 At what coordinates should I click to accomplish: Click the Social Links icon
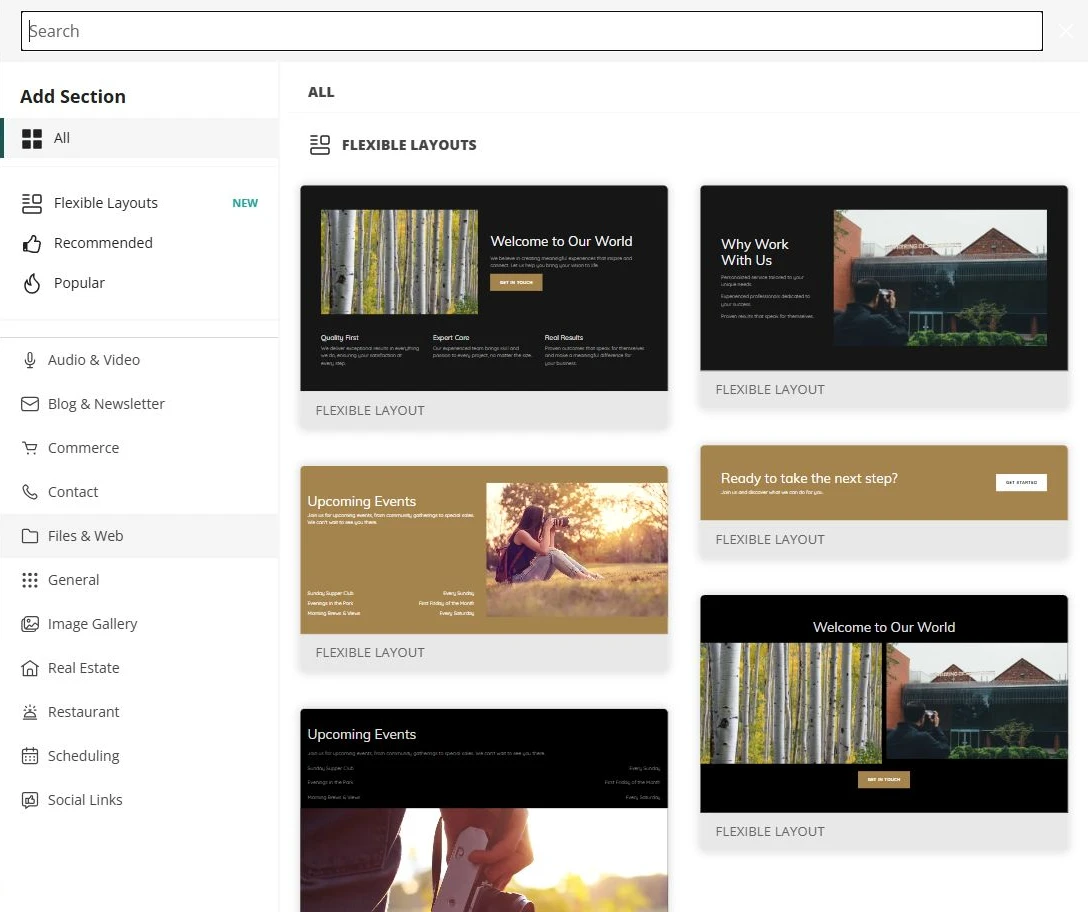click(x=30, y=800)
